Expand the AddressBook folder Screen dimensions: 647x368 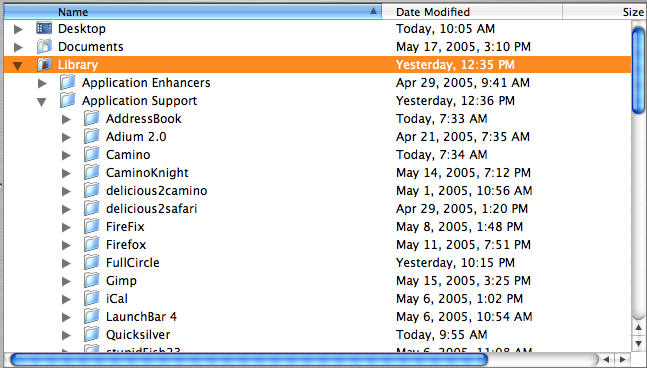[66, 119]
